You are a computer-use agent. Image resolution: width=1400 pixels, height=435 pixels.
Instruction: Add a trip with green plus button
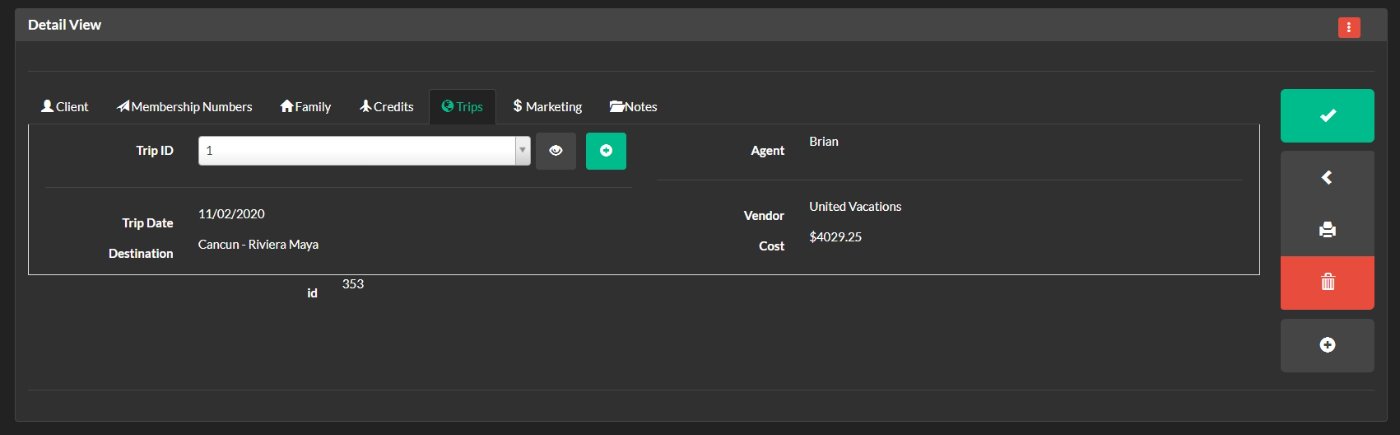pyautogui.click(x=606, y=151)
